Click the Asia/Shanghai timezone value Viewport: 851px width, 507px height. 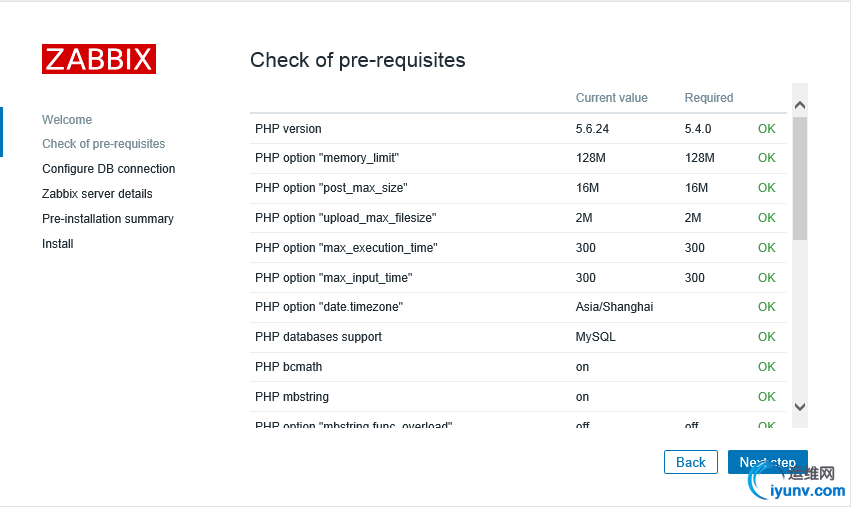pyautogui.click(x=614, y=307)
